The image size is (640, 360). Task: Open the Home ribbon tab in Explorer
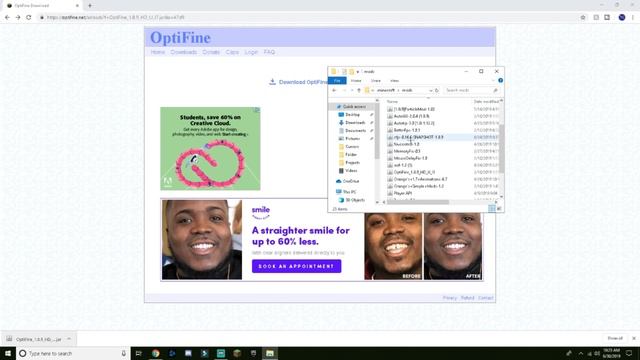356,81
